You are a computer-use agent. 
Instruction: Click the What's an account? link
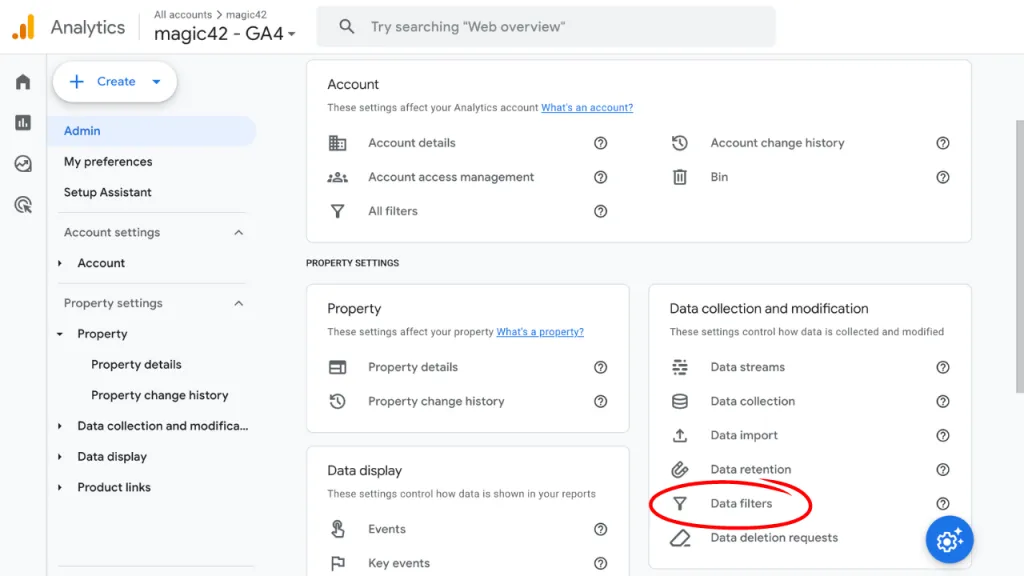586,107
